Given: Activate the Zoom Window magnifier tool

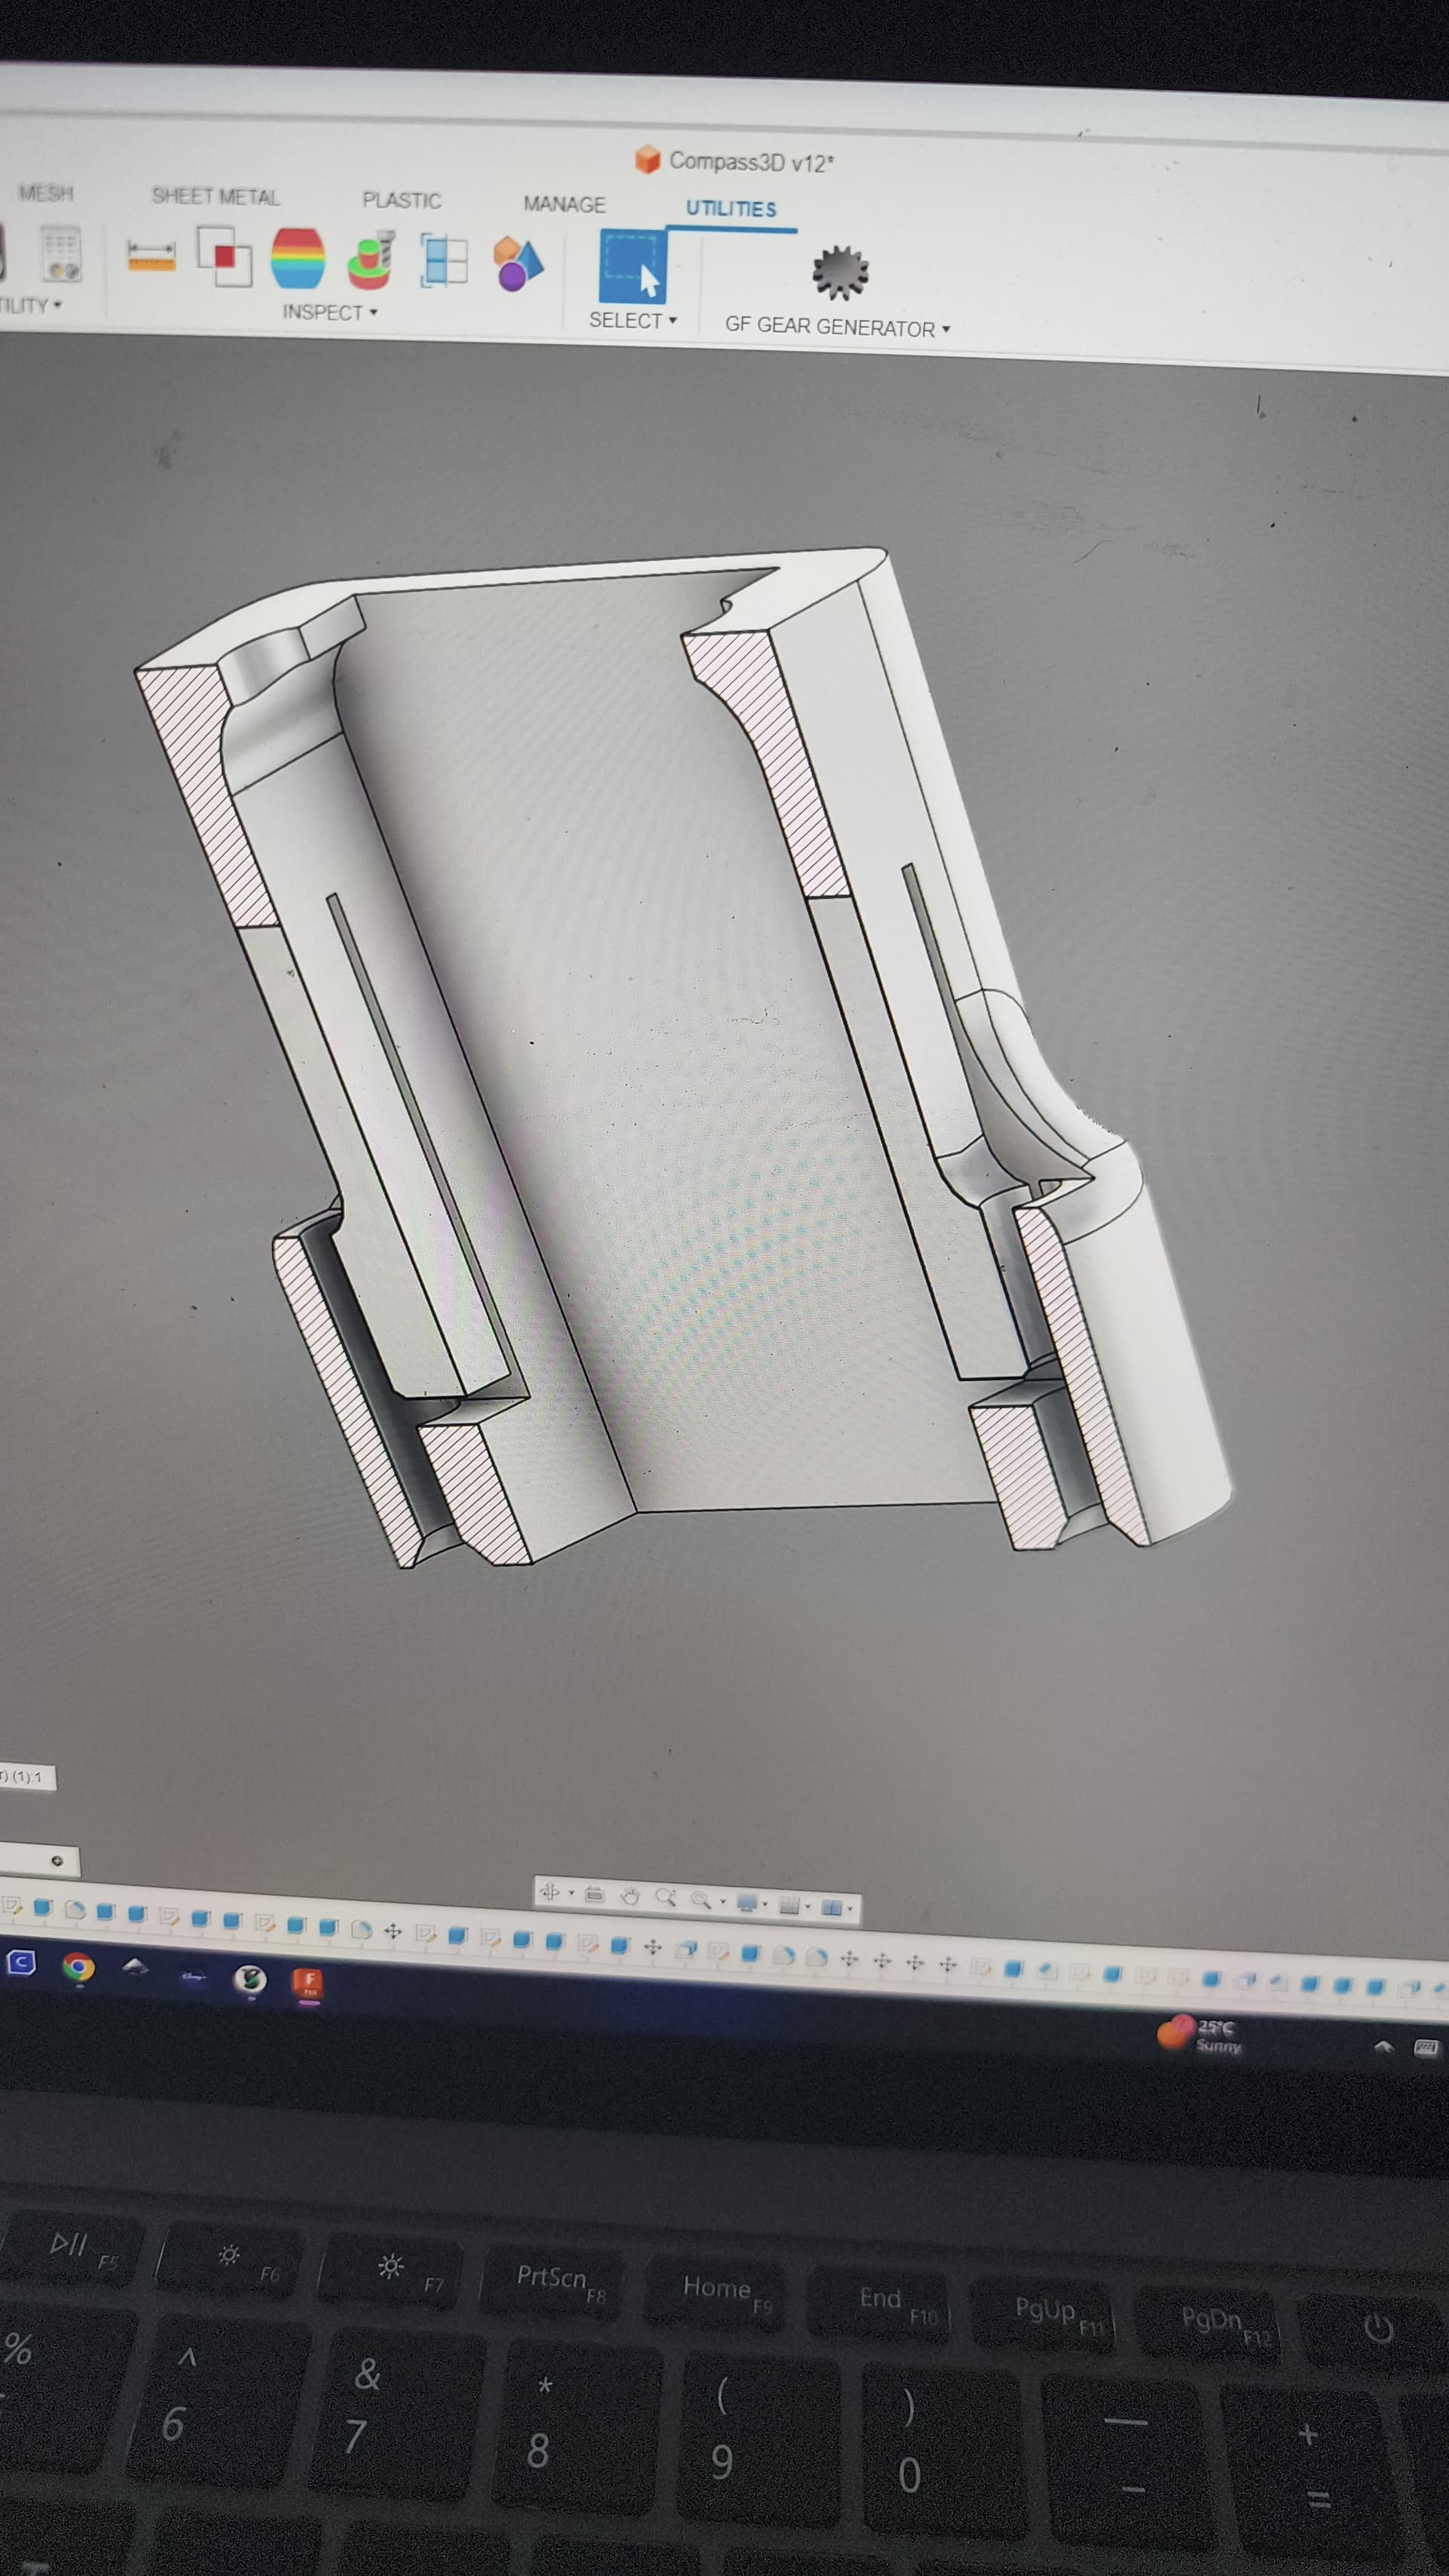Looking at the screenshot, I should click(665, 1896).
